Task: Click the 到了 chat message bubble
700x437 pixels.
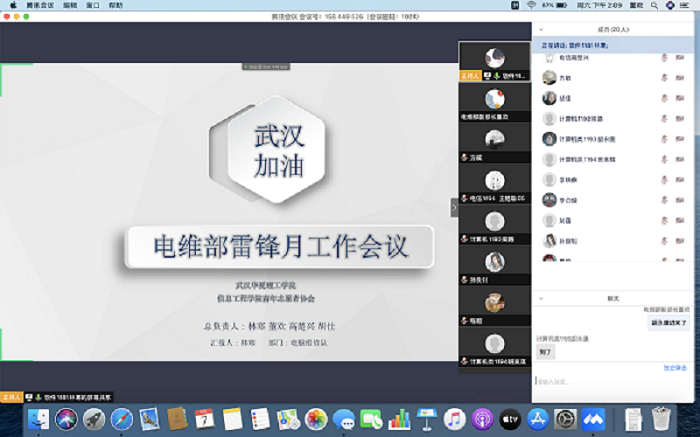Action: 546,352
